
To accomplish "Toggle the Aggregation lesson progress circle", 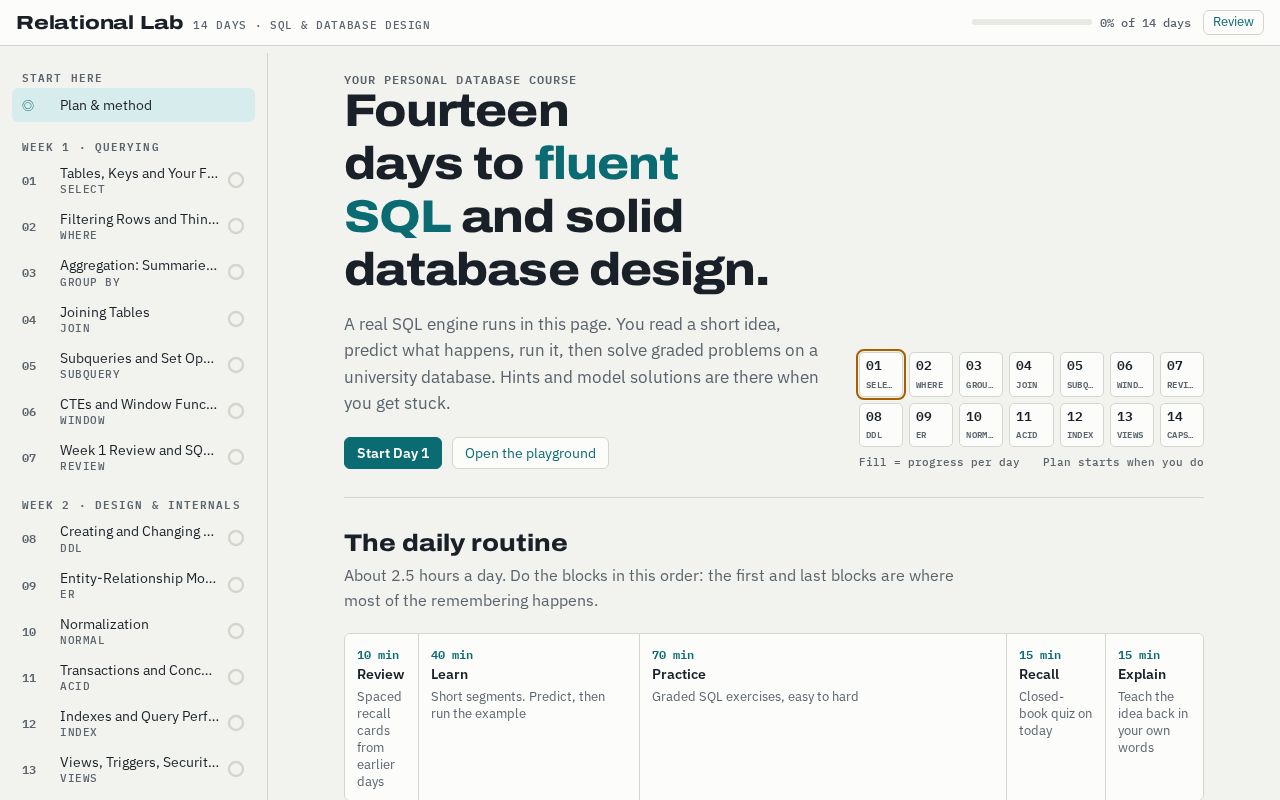I will click(236, 272).
